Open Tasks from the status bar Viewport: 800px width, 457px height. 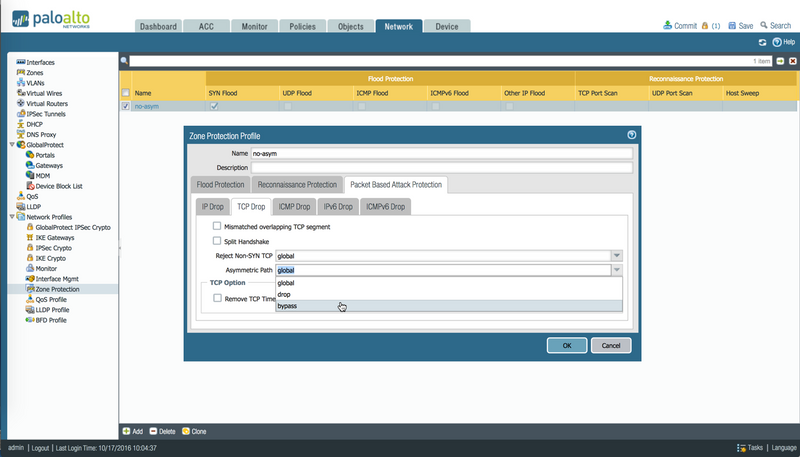click(742, 448)
